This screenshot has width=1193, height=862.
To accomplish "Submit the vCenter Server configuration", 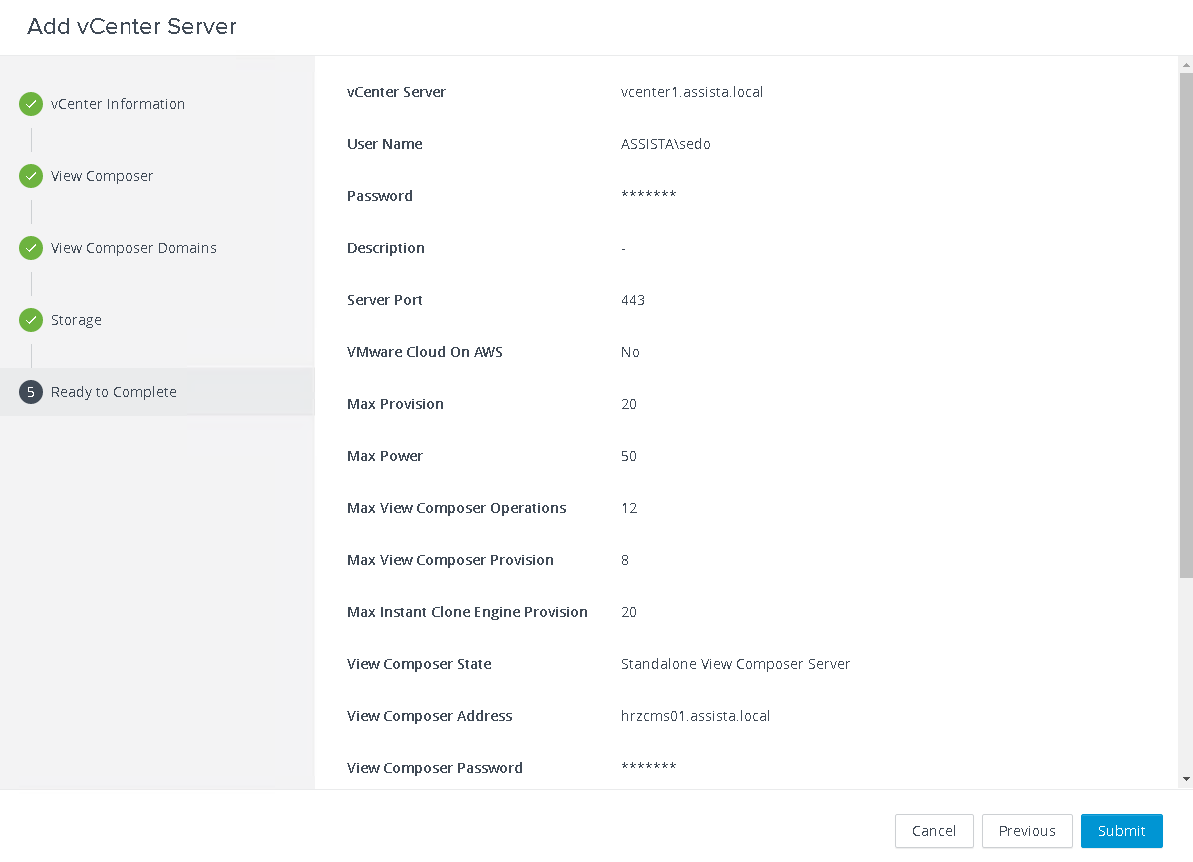I will click(1121, 831).
